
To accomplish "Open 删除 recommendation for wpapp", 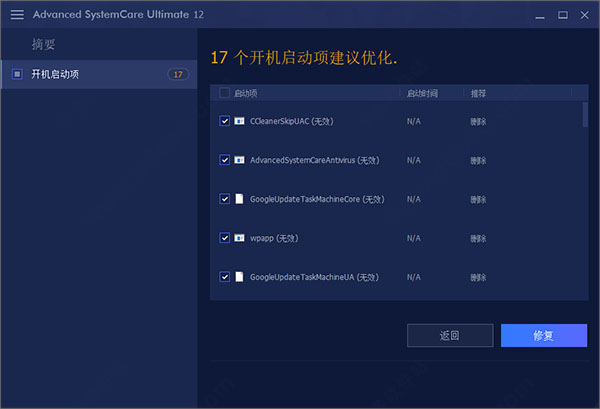I will coord(478,238).
